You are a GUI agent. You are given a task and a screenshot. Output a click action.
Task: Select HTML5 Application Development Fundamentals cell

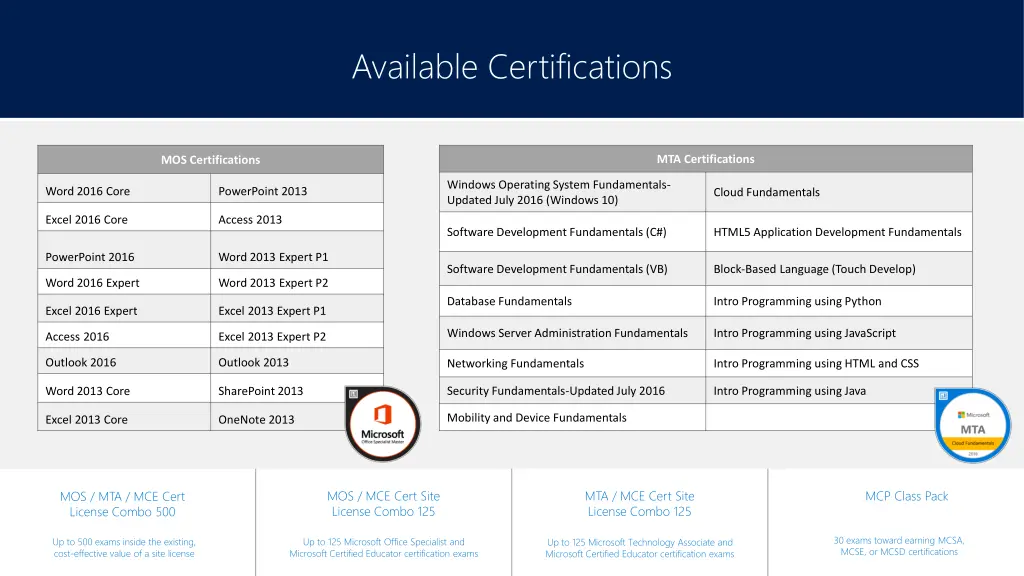839,232
